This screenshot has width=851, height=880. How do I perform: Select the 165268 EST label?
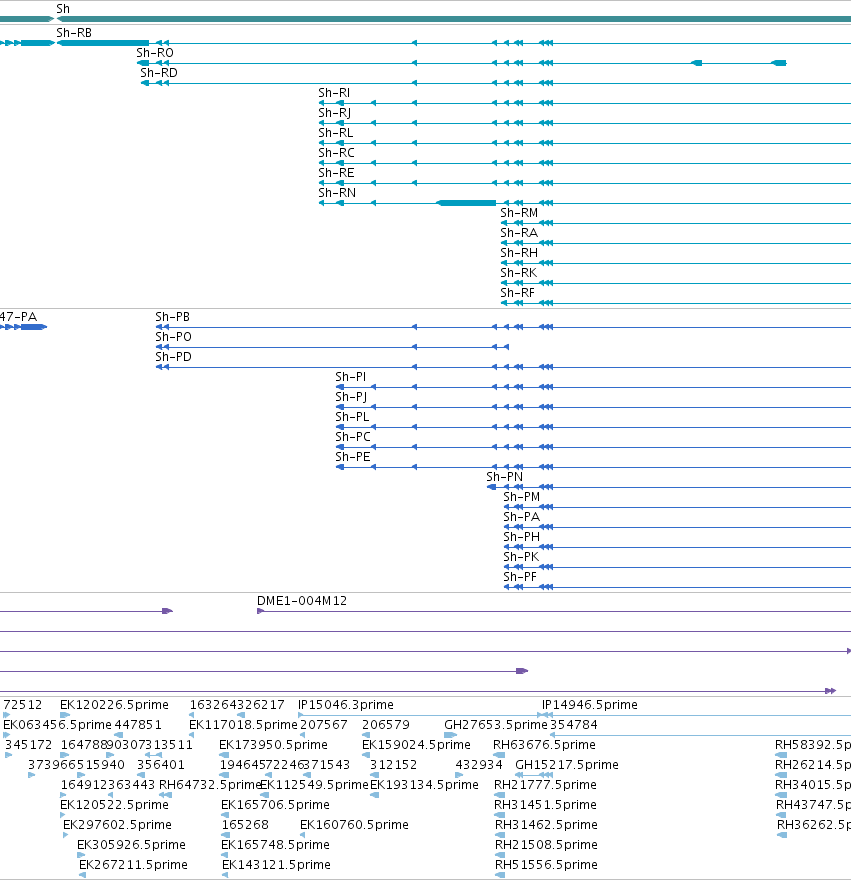click(x=245, y=825)
